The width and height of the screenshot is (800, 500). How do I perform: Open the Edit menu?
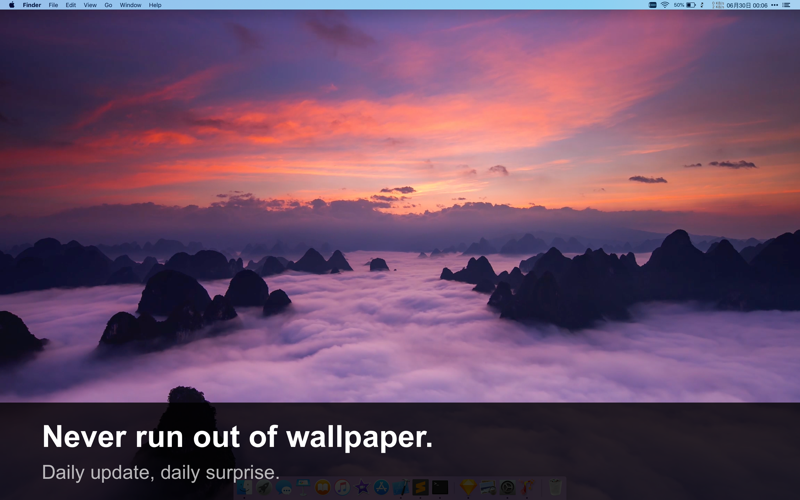[x=71, y=5]
